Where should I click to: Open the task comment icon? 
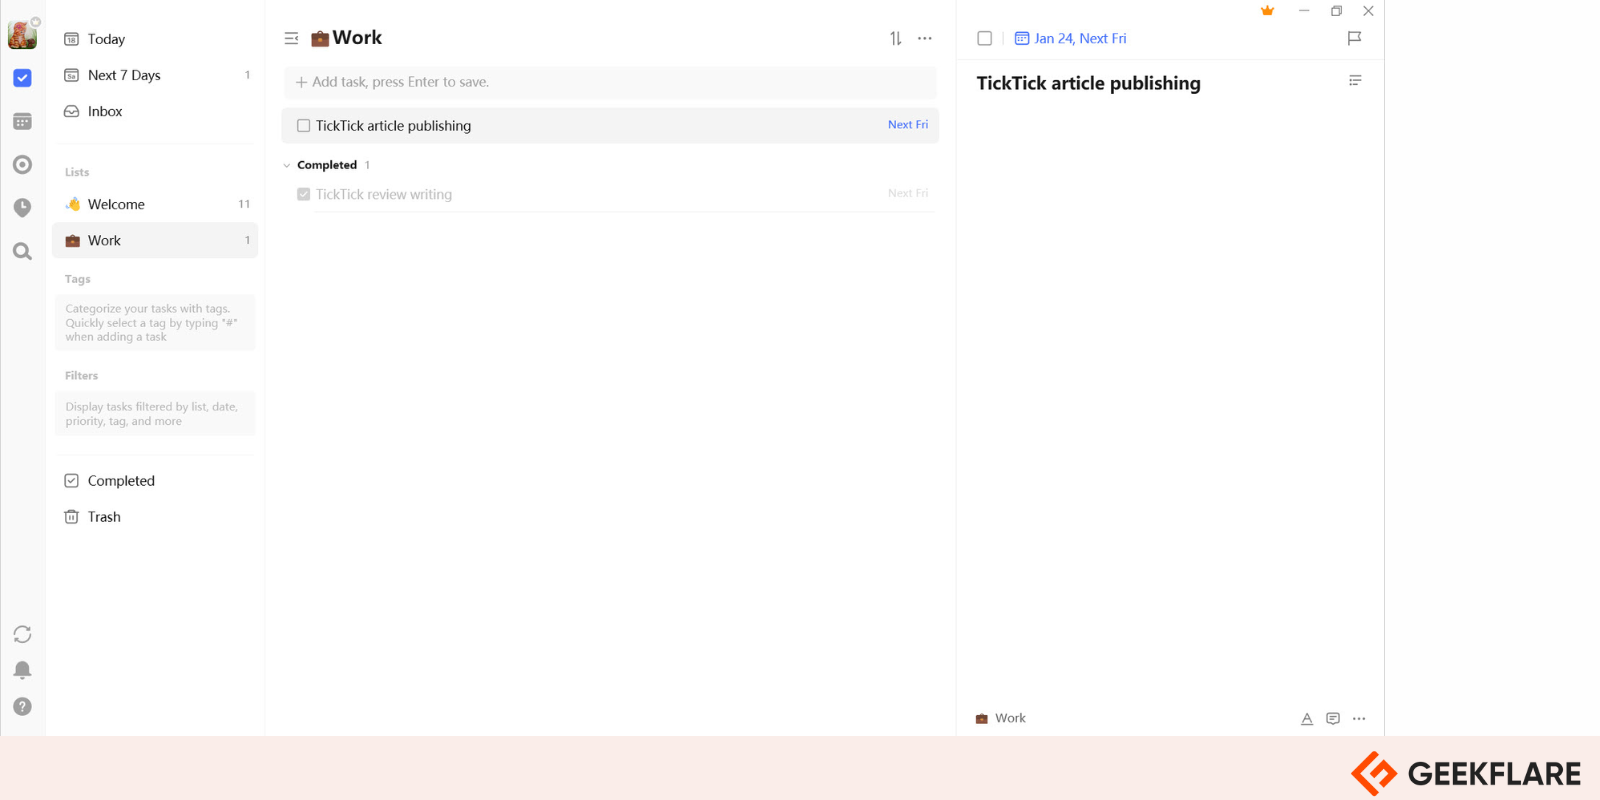[1333, 718]
